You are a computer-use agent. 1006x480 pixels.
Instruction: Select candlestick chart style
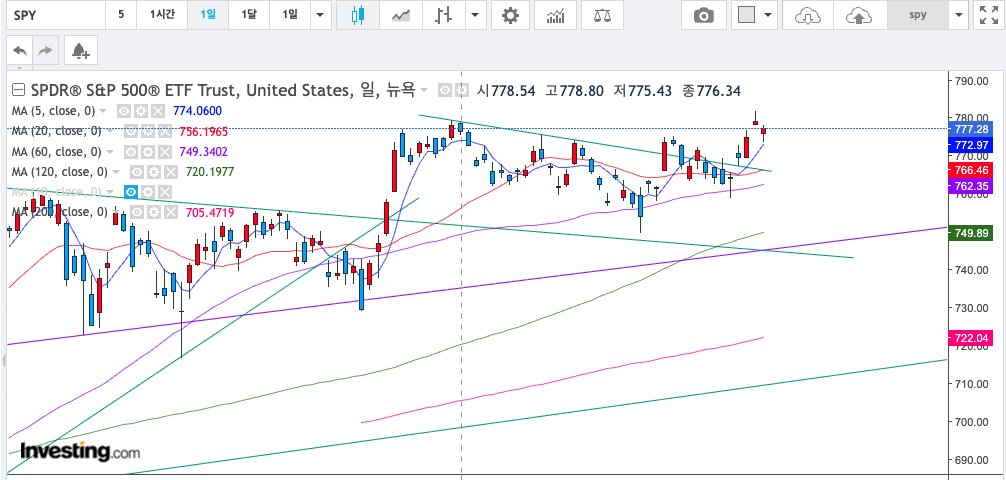(358, 15)
